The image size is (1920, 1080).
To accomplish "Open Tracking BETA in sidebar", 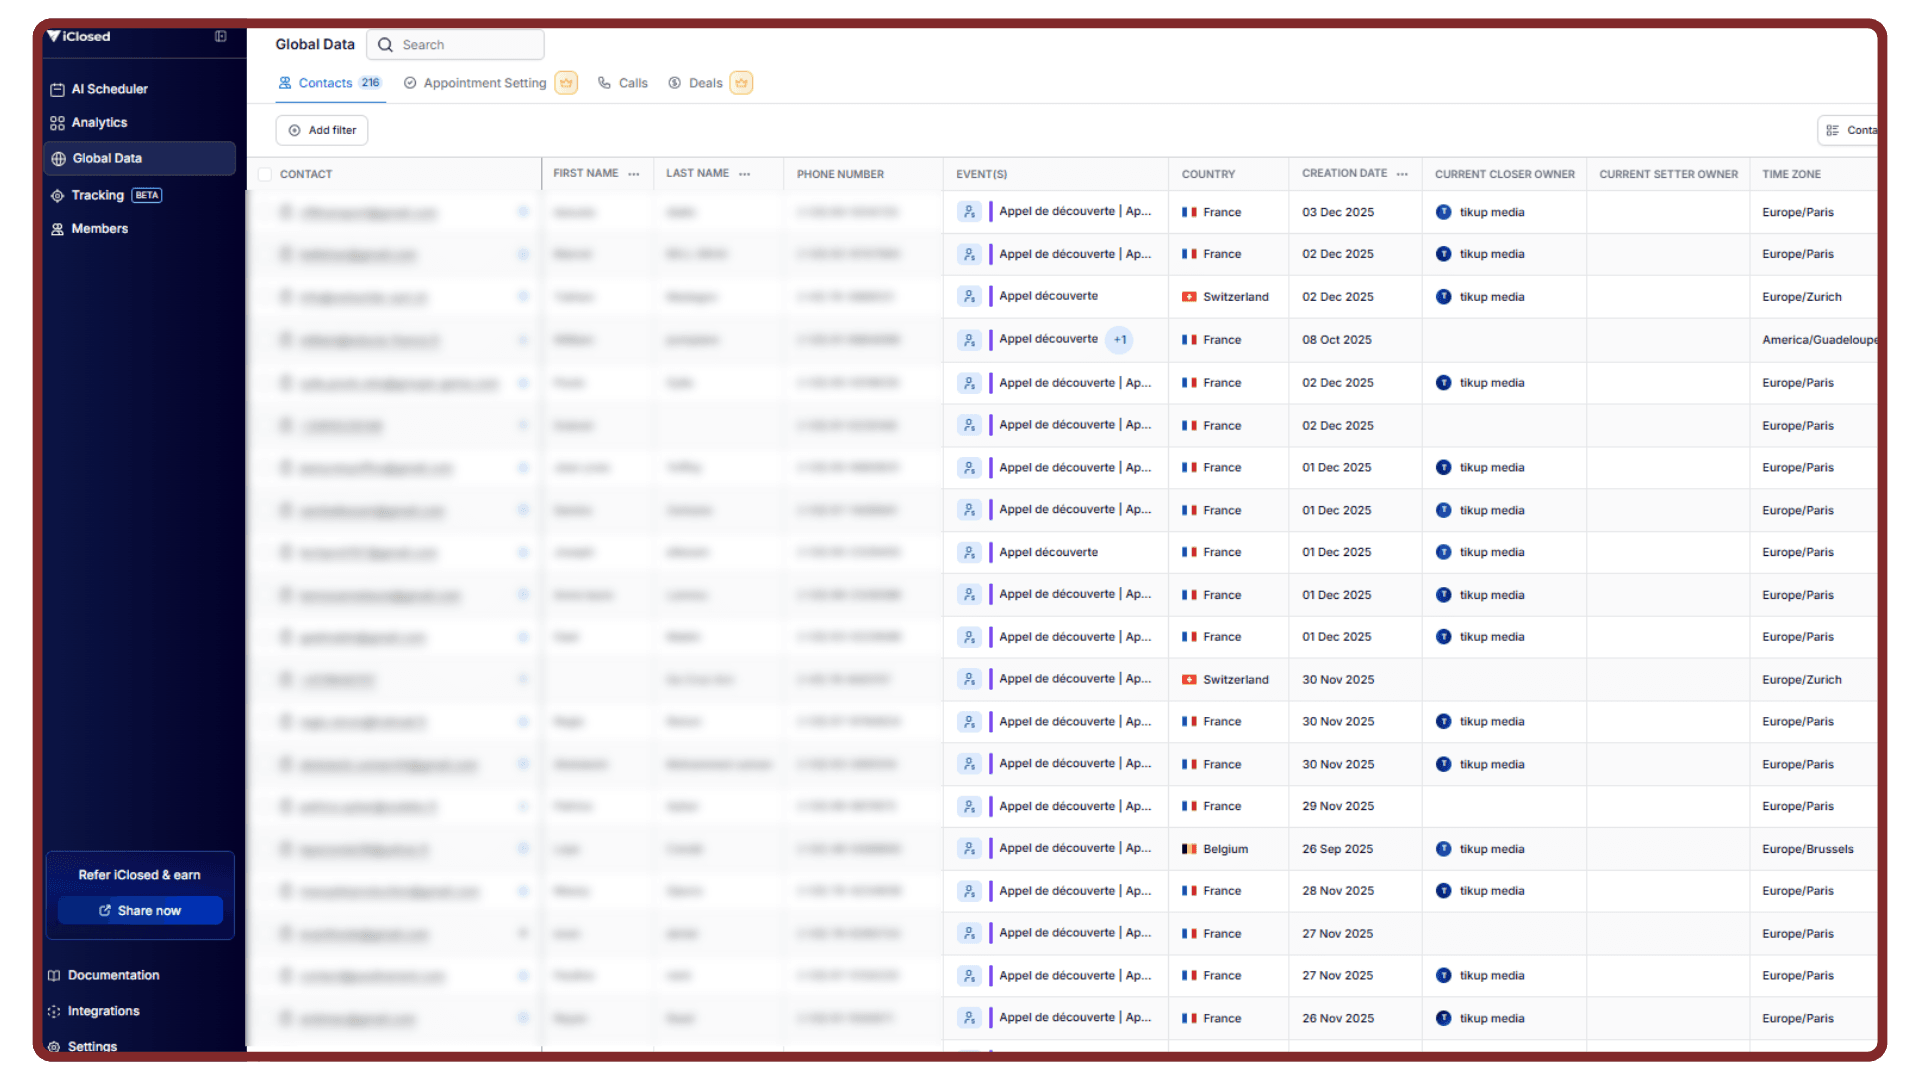I will pos(98,195).
